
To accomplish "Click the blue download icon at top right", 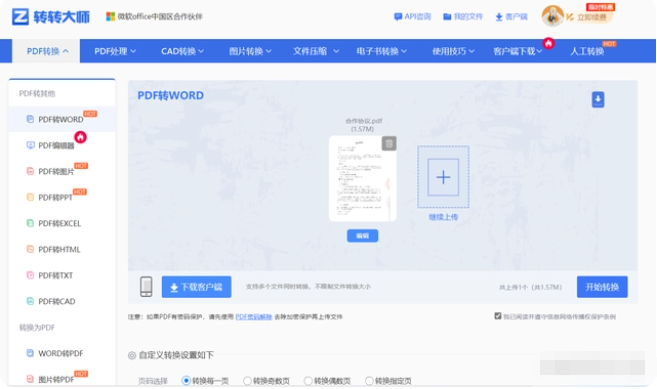I will click(598, 99).
